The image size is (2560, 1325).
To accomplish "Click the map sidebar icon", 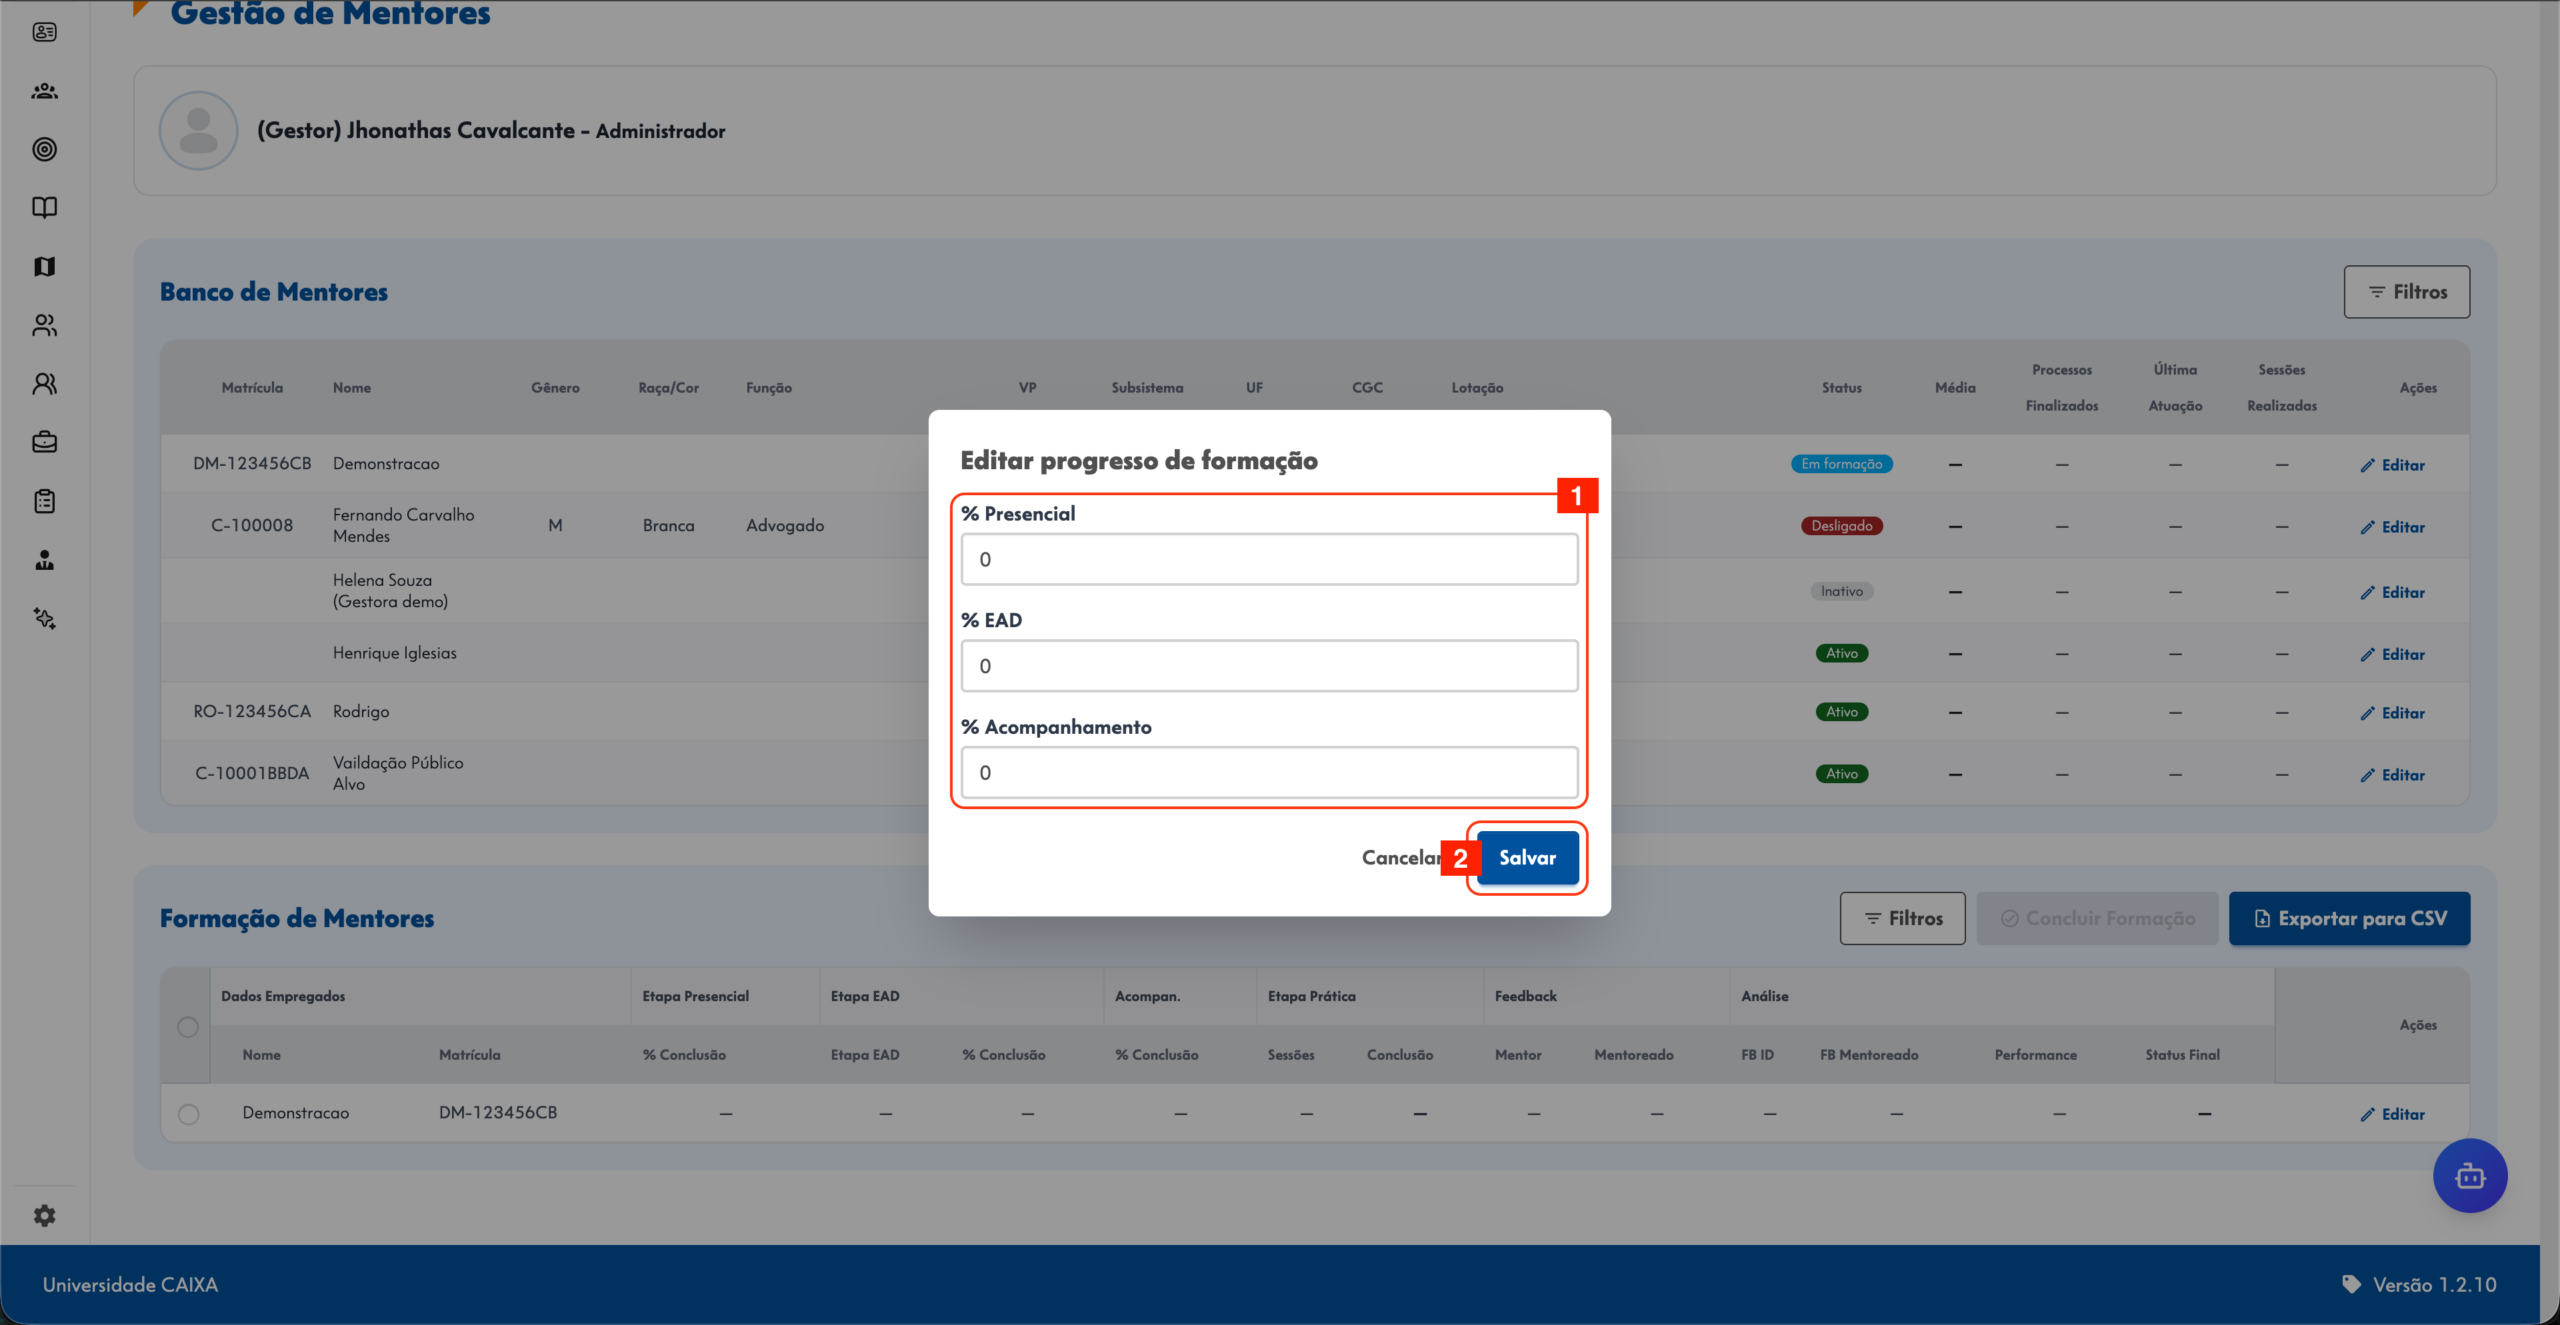I will (44, 266).
